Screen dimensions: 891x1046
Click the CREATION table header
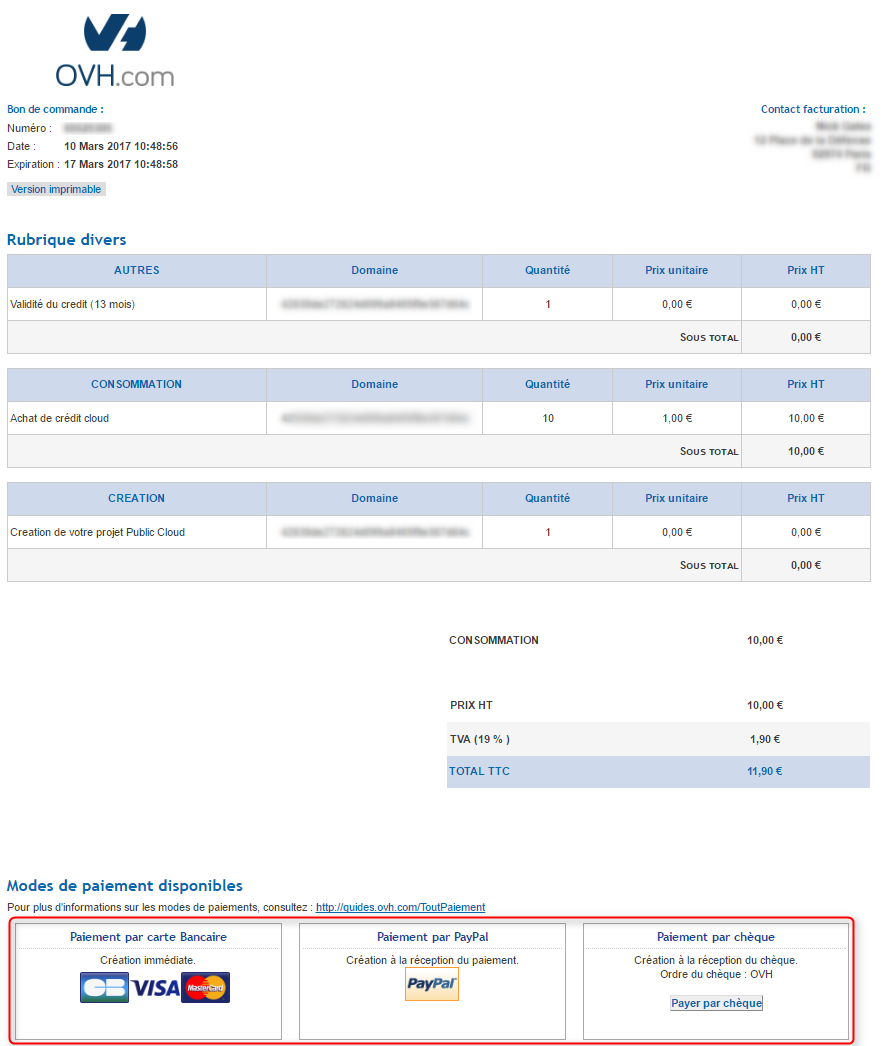pyautogui.click(x=137, y=498)
